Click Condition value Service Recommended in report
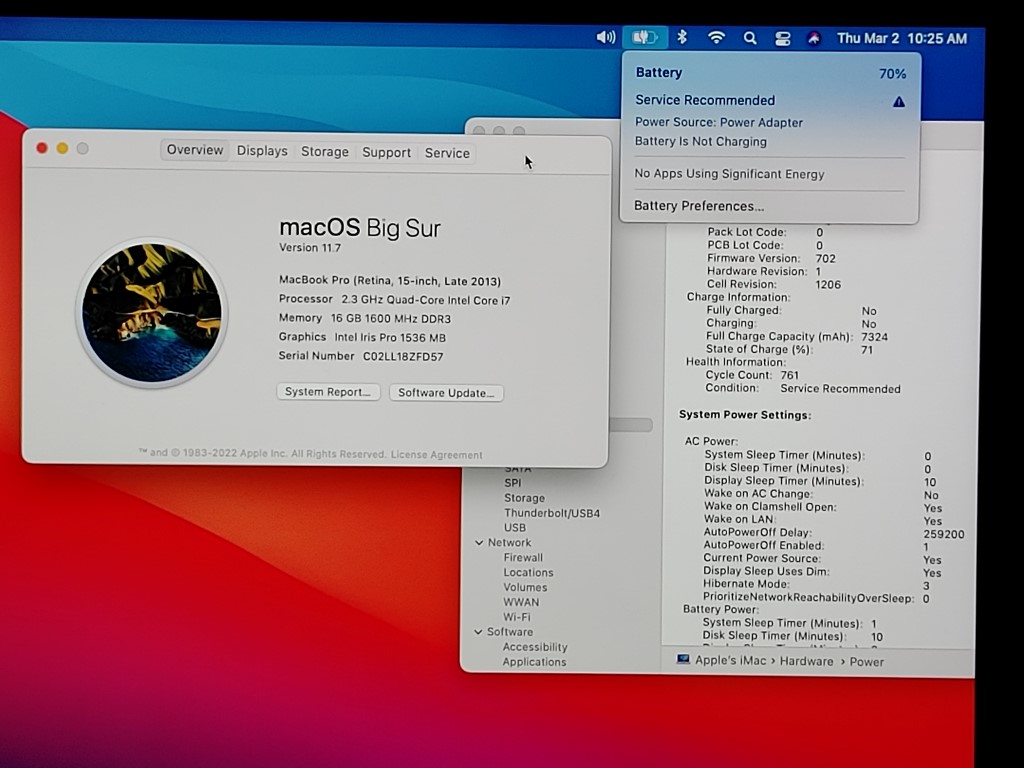This screenshot has width=1024, height=768. 840,389
